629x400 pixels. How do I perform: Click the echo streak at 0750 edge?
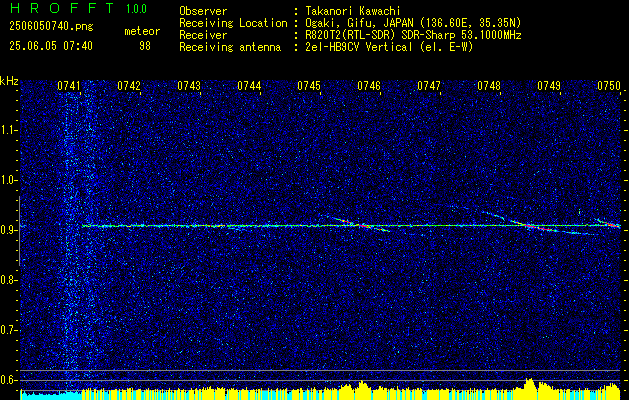(609, 223)
